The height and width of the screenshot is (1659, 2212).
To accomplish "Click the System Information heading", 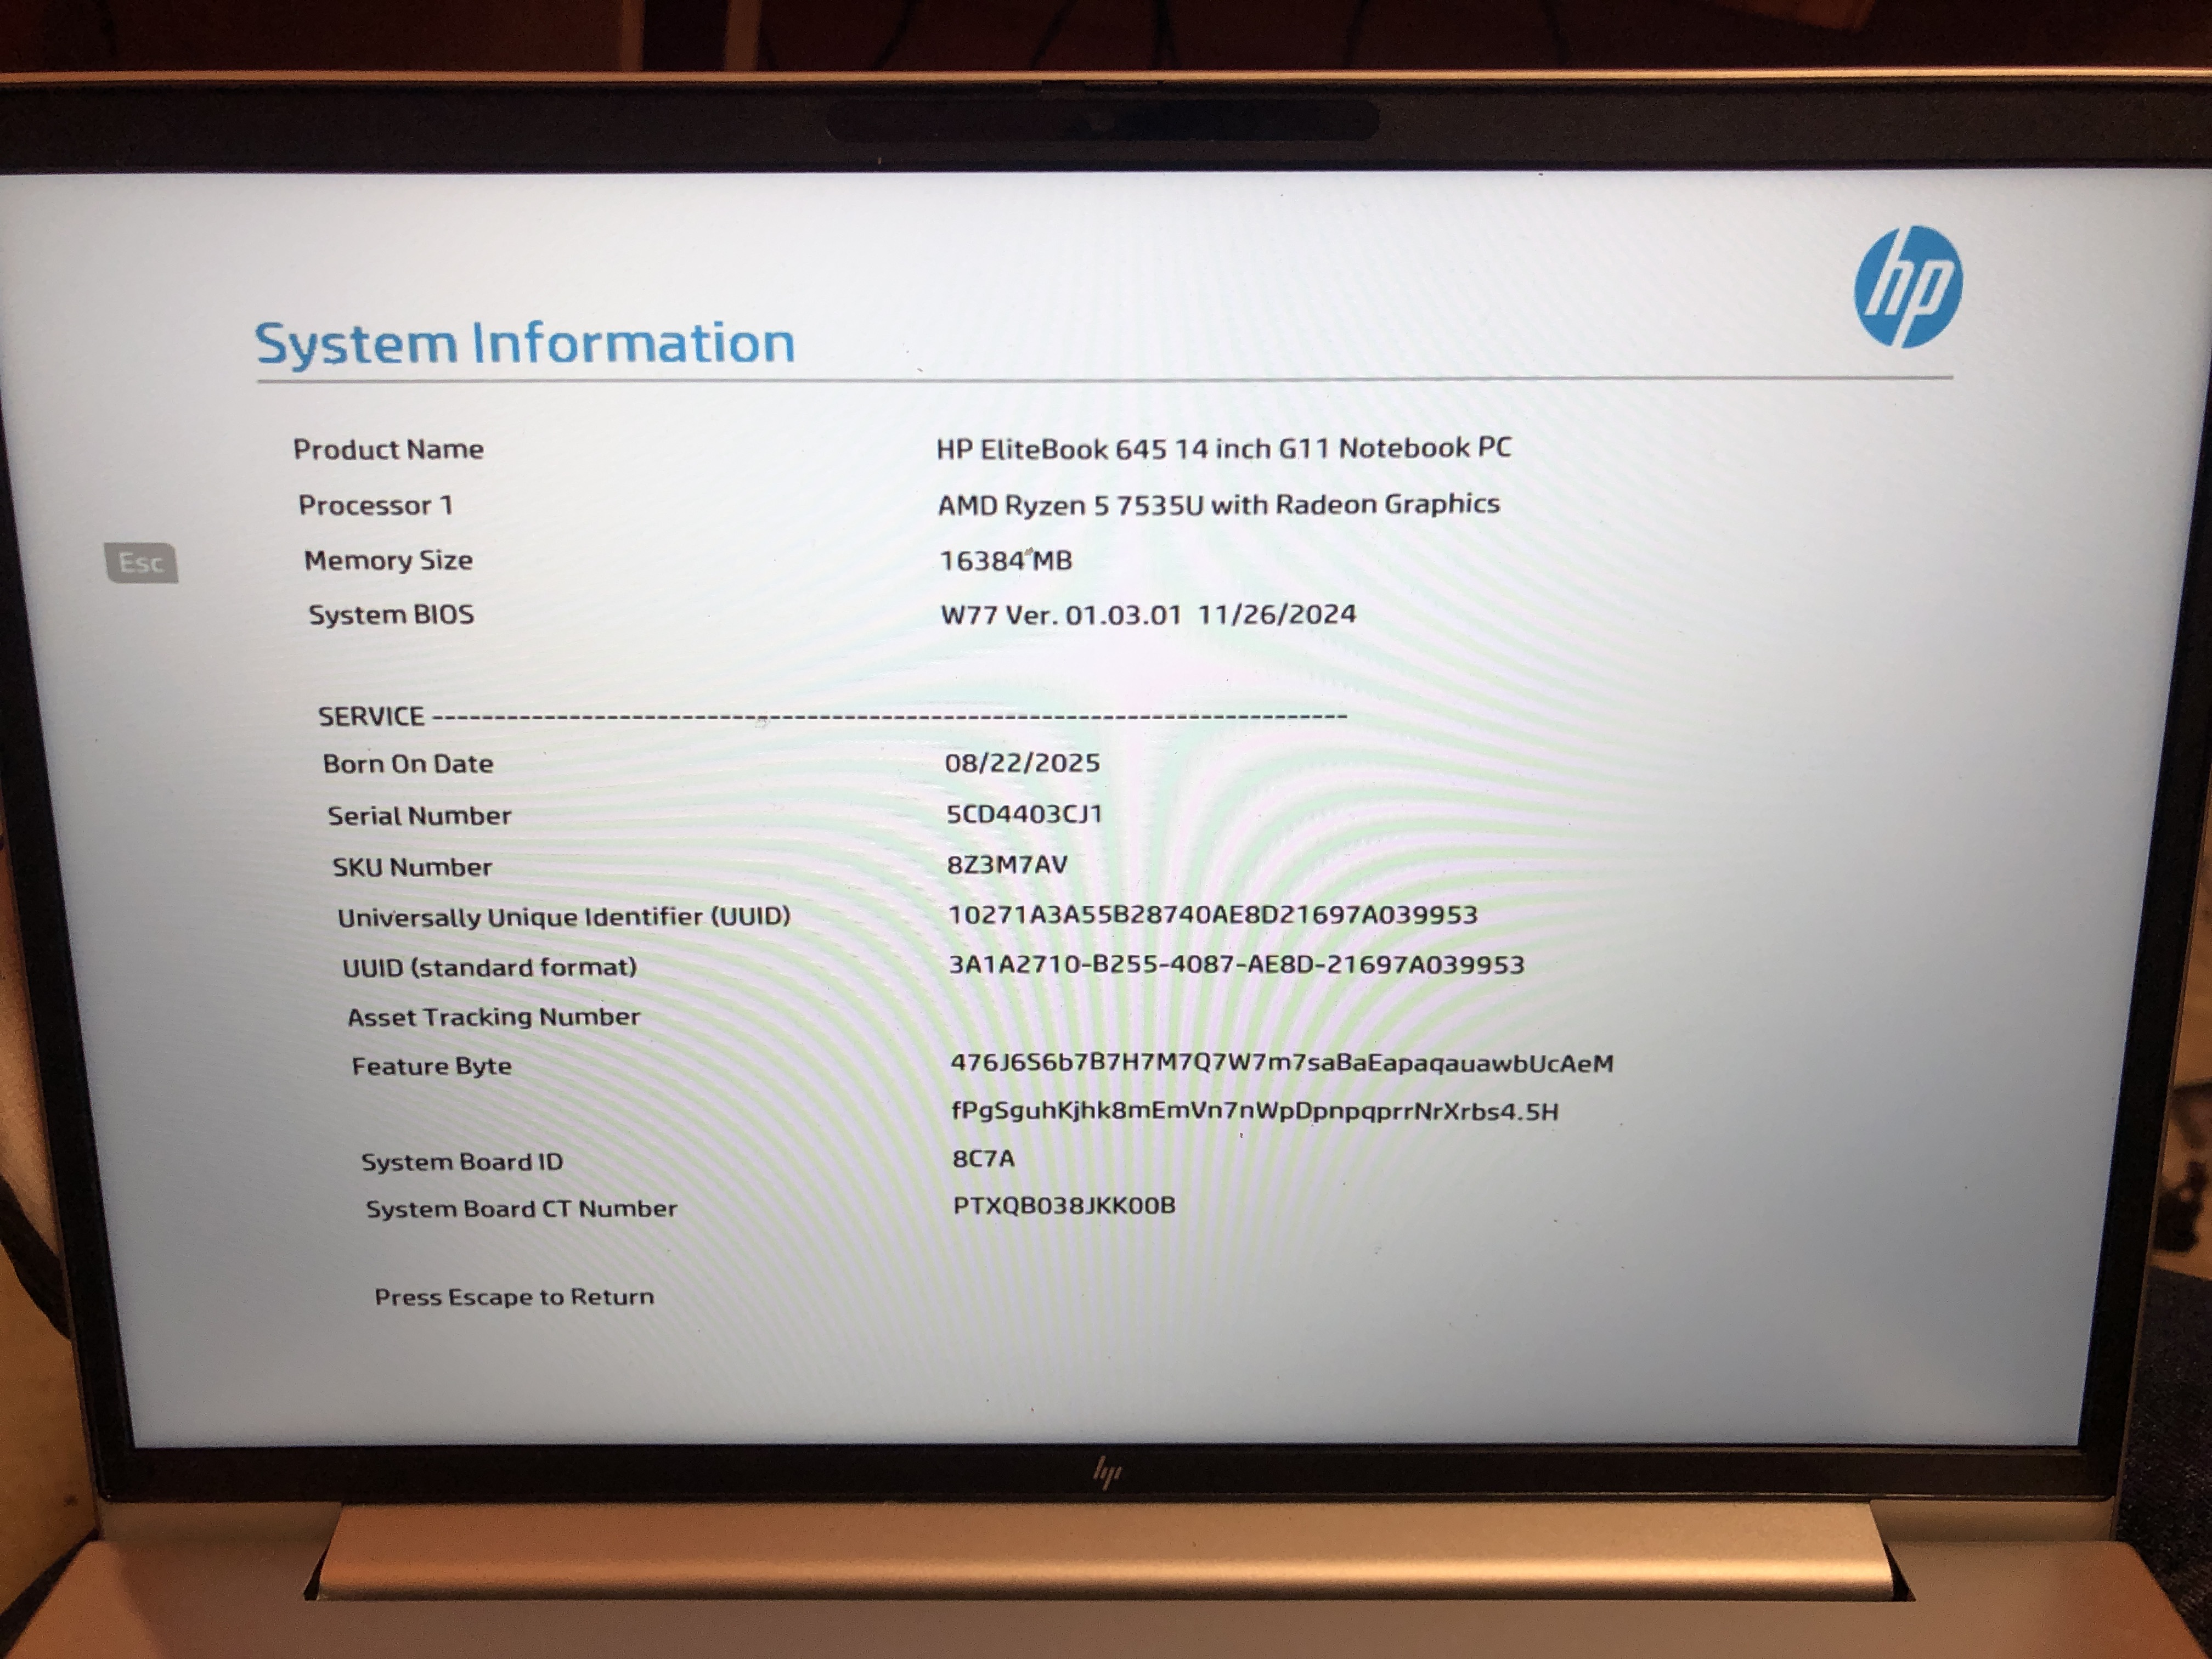I will [x=525, y=343].
